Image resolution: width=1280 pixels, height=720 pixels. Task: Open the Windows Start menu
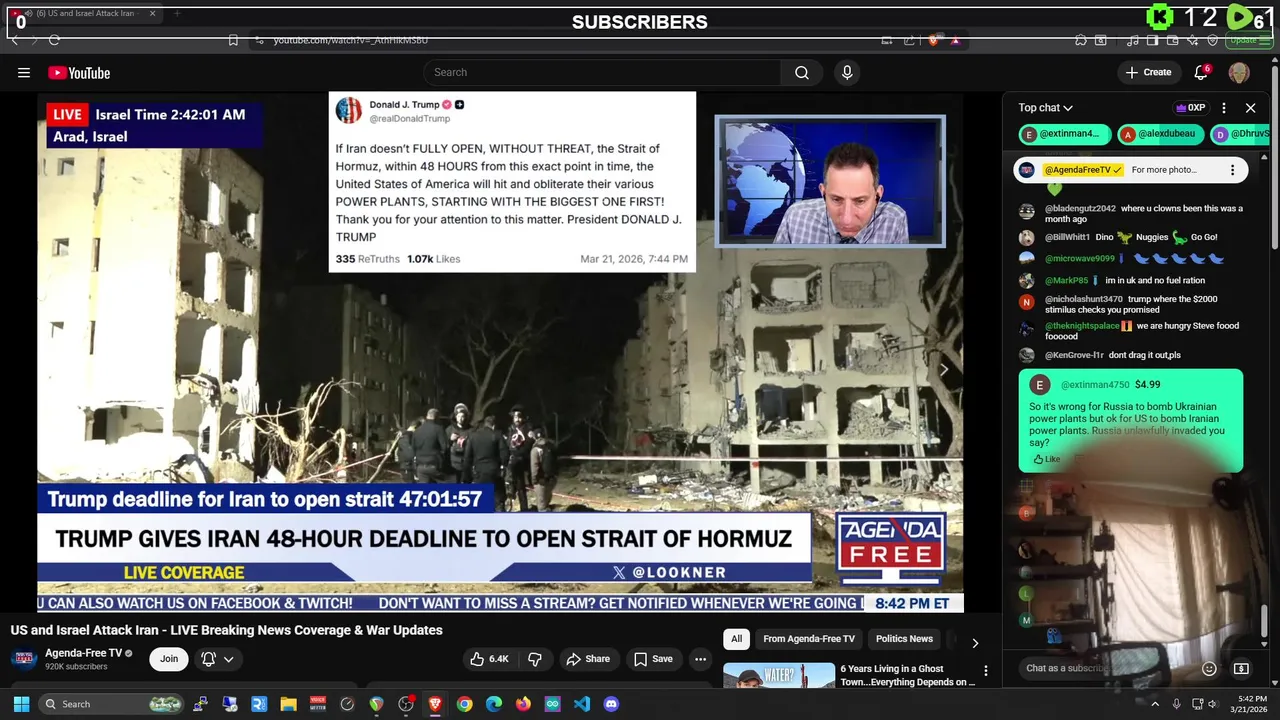tap(21, 704)
